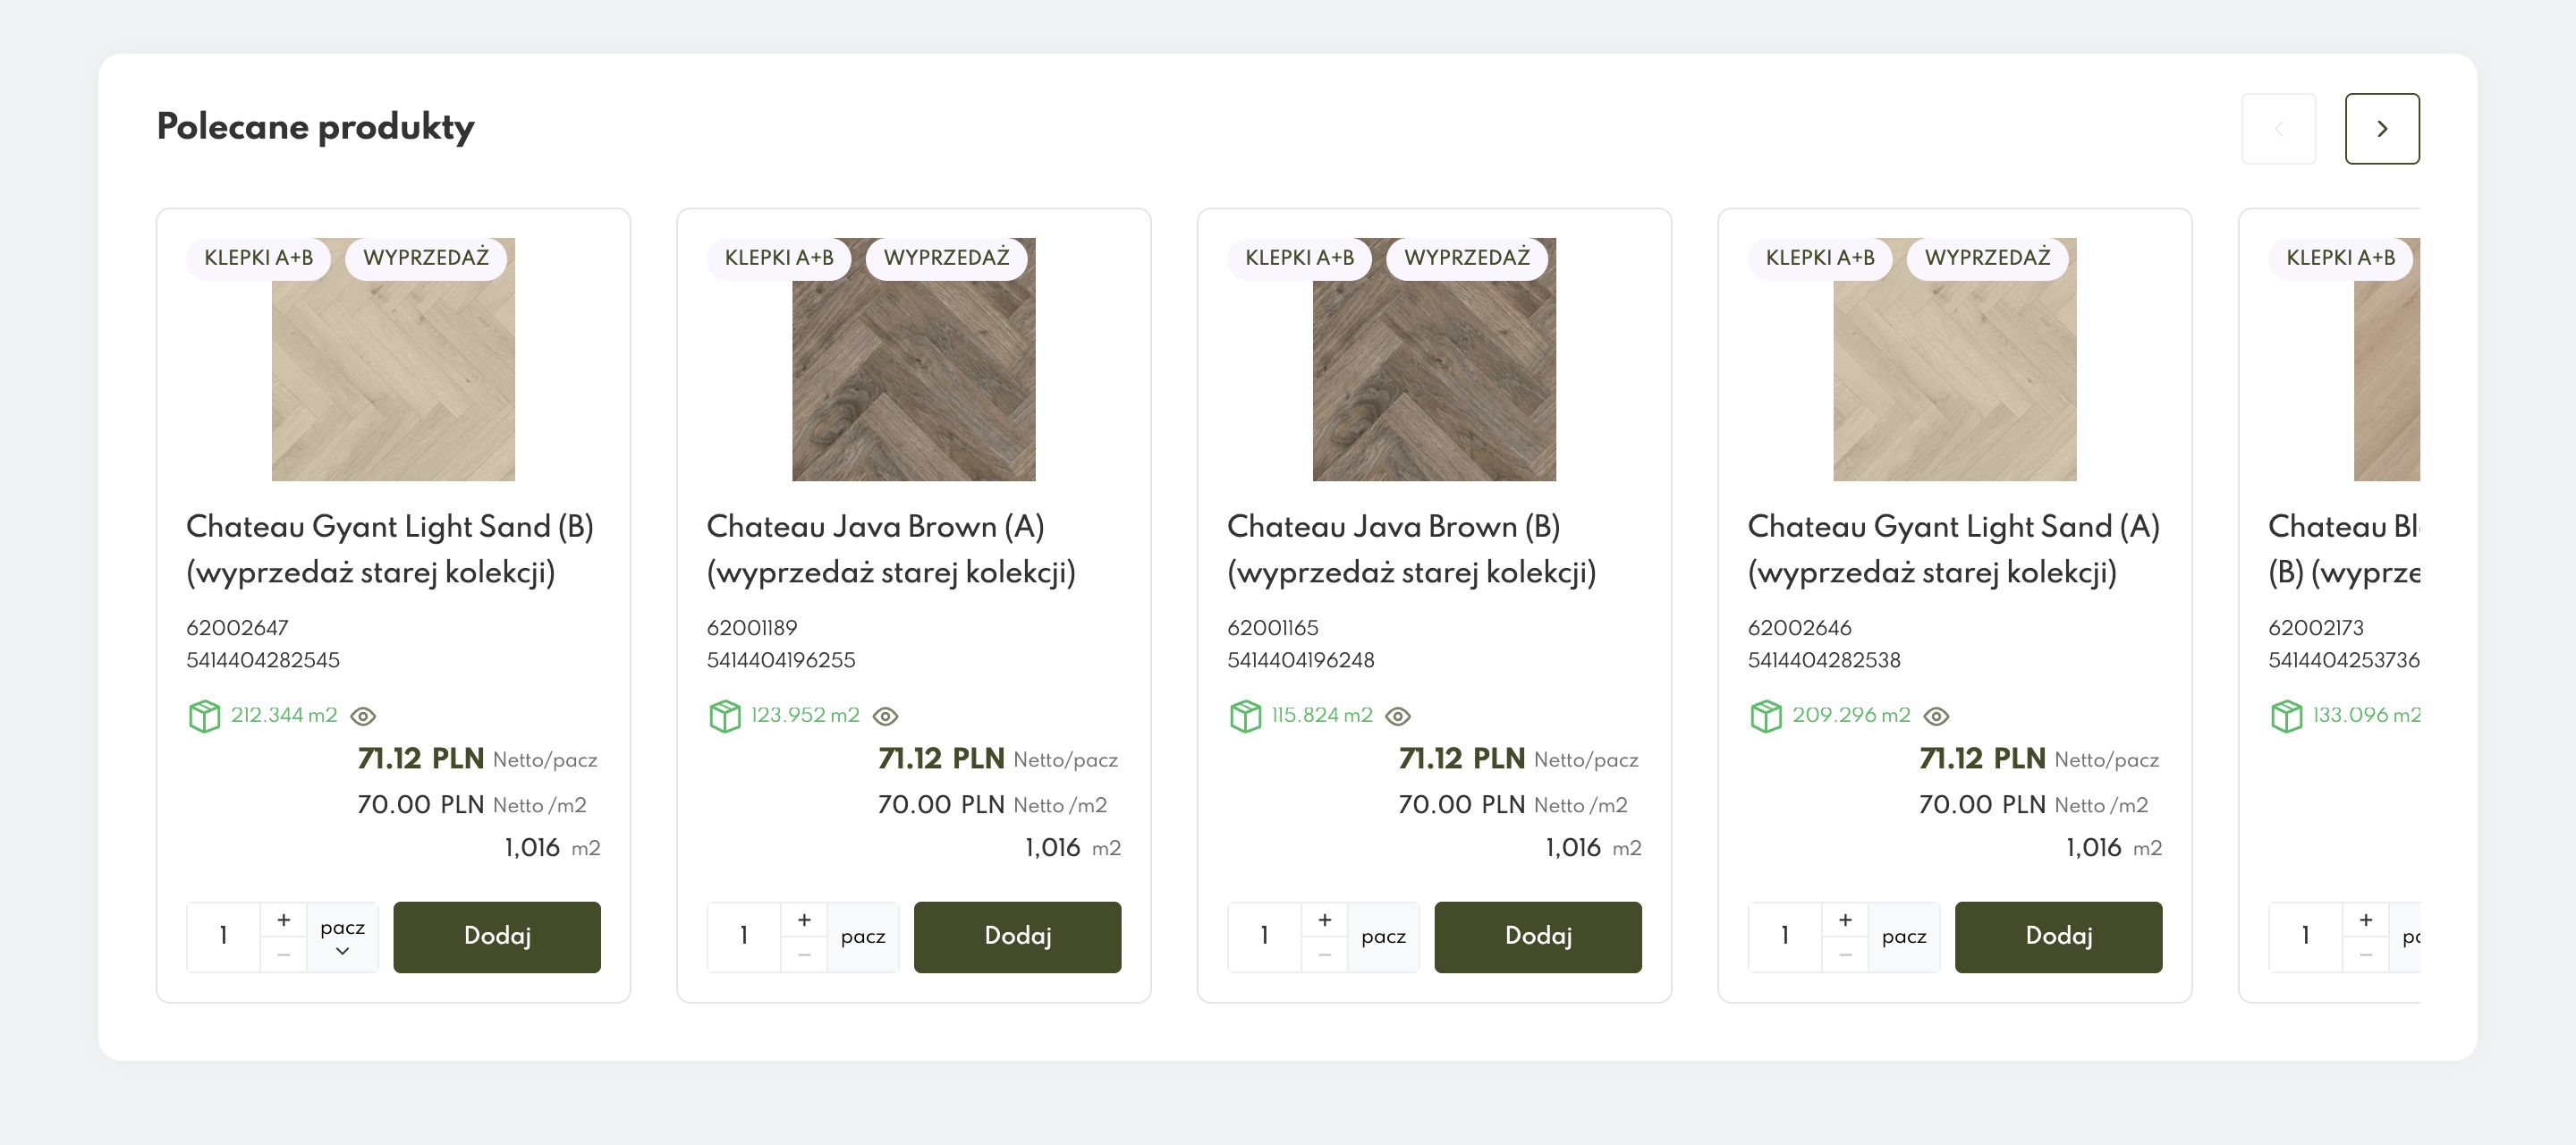Image resolution: width=2576 pixels, height=1145 pixels.
Task: Click stock box icon for Gyant Light Sand (B)
Action: point(204,715)
